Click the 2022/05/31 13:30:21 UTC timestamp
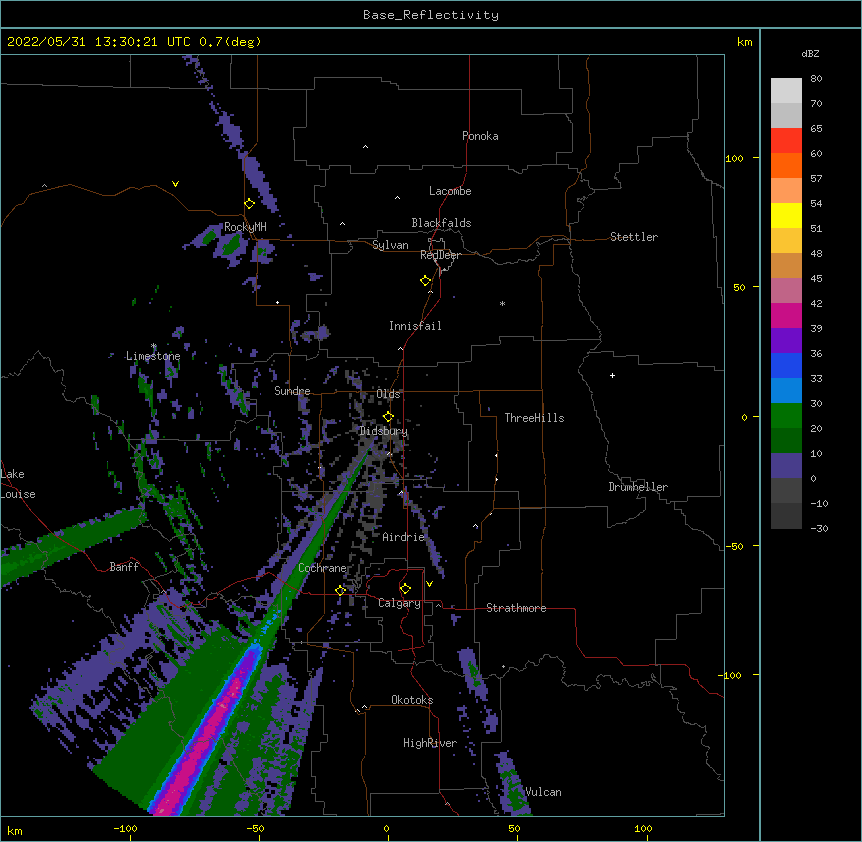Screen dimensions: 862x842 pos(98,42)
